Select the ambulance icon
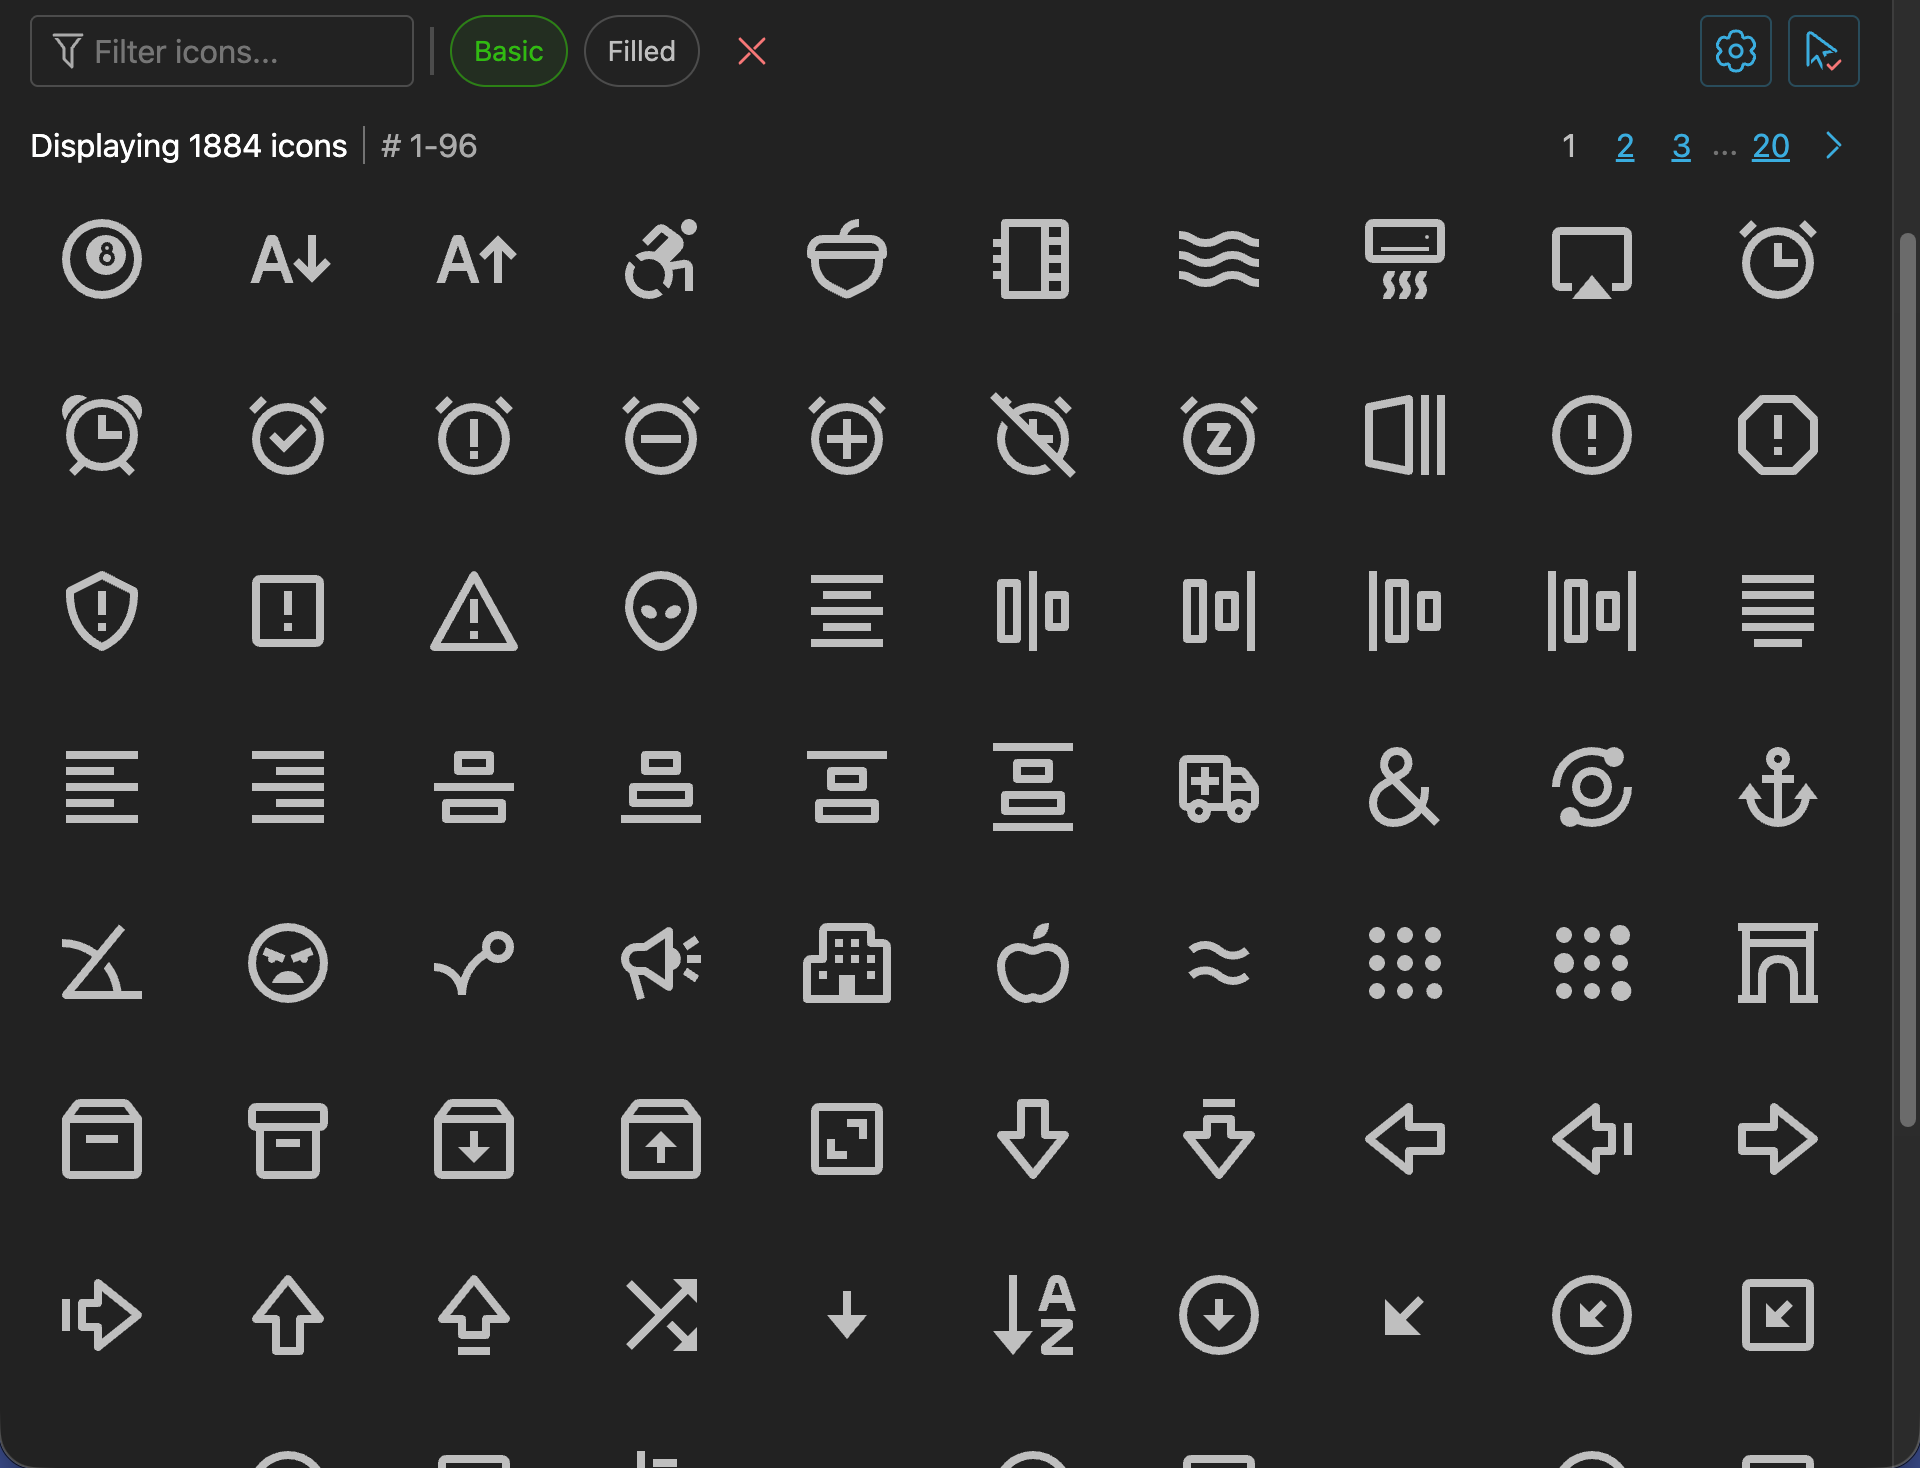Image resolution: width=1920 pixels, height=1468 pixels. coord(1218,789)
